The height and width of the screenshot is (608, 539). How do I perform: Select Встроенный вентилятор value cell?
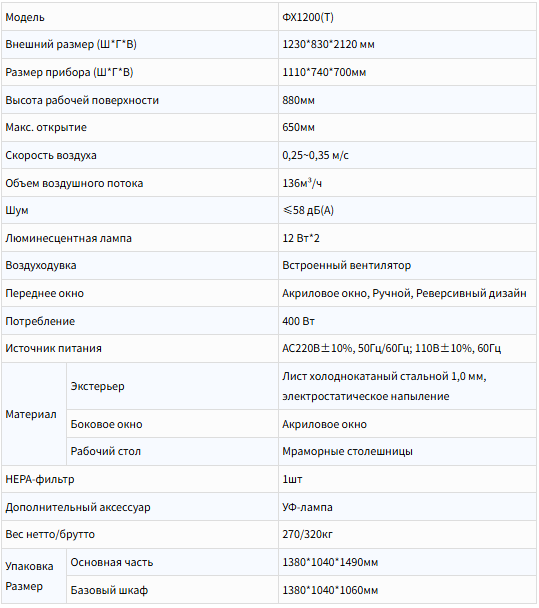click(x=408, y=266)
